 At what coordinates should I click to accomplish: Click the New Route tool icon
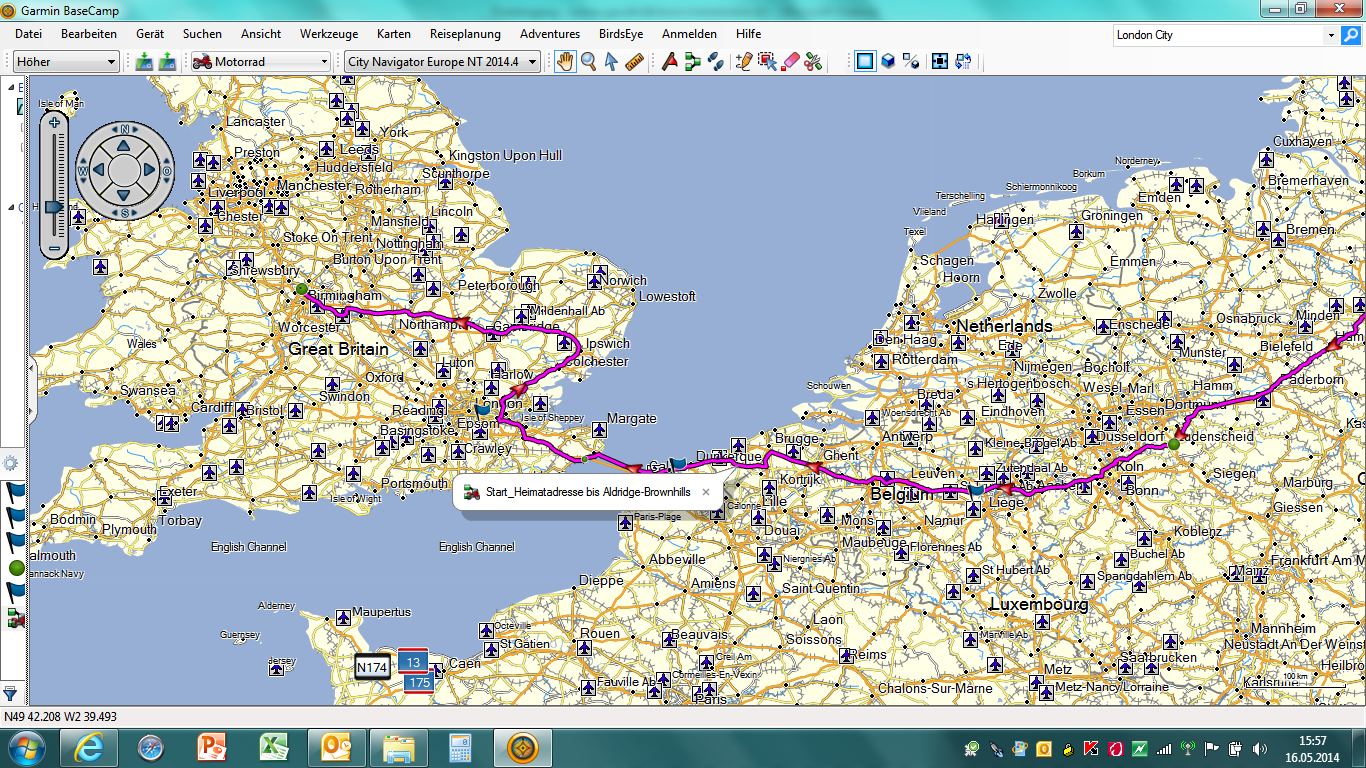tap(692, 62)
